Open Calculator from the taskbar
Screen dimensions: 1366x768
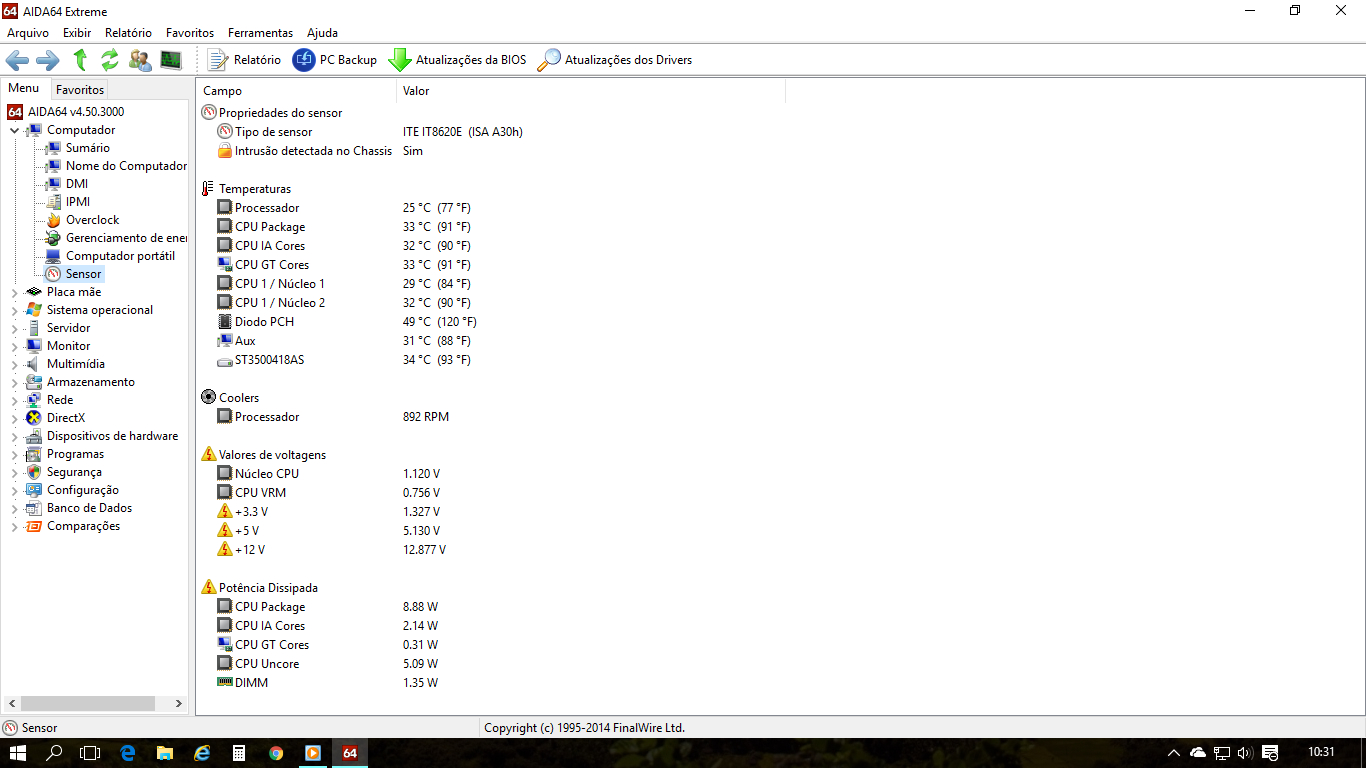(239, 753)
